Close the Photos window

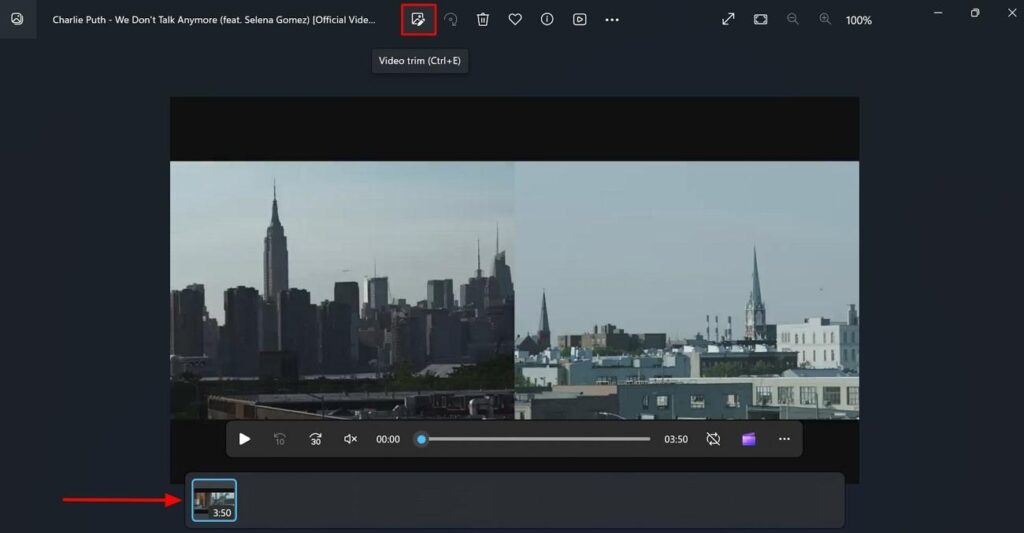pos(1012,13)
